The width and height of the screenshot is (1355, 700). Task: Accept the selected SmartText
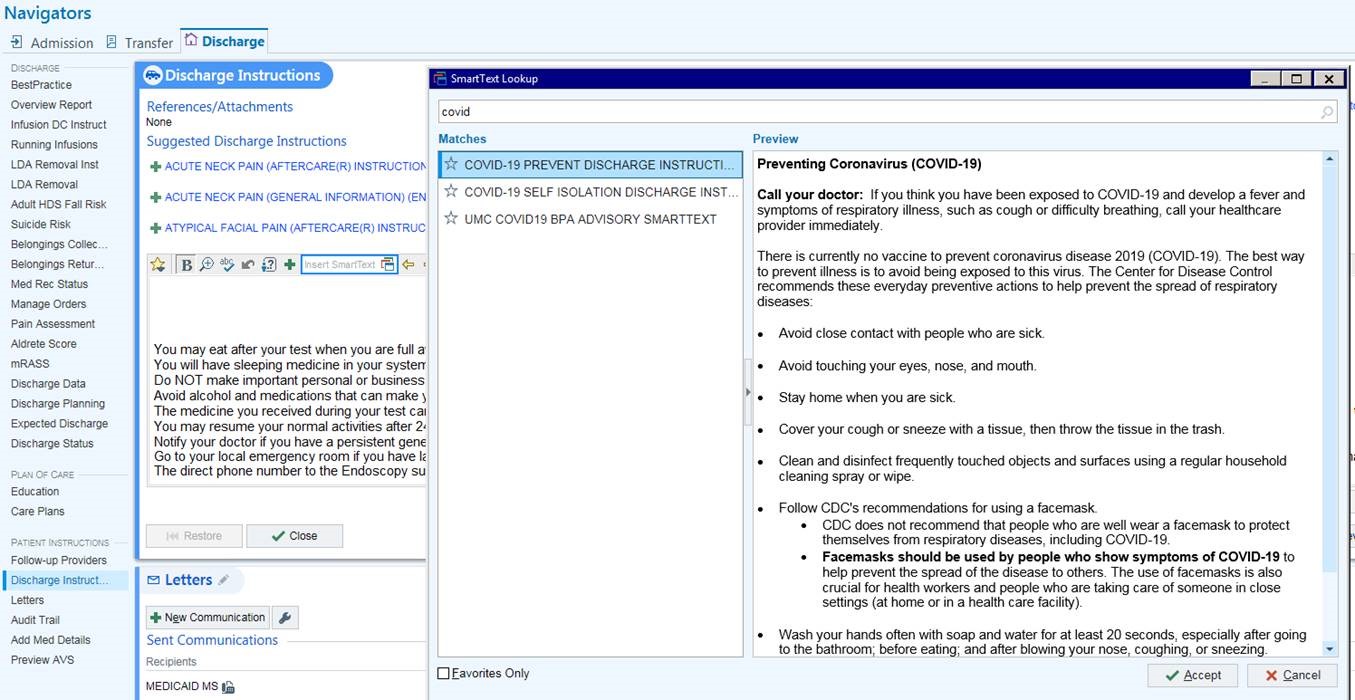(x=1194, y=675)
